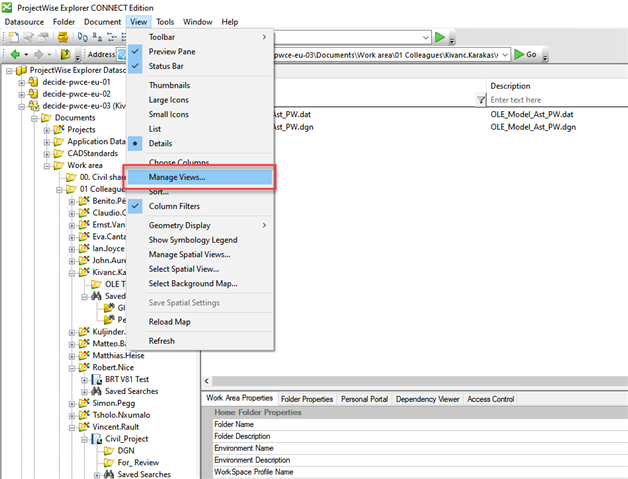Run search with green play icon
The height and width of the screenshot is (479, 628).
pyautogui.click(x=440, y=37)
